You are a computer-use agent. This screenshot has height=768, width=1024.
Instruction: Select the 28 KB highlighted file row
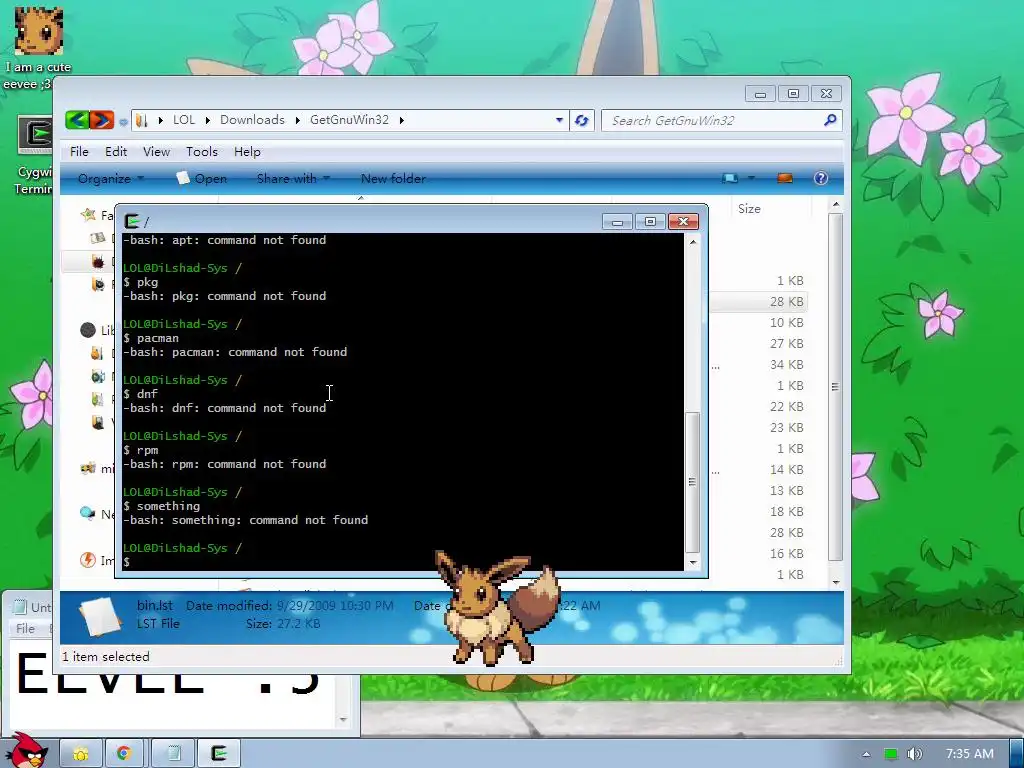click(760, 302)
